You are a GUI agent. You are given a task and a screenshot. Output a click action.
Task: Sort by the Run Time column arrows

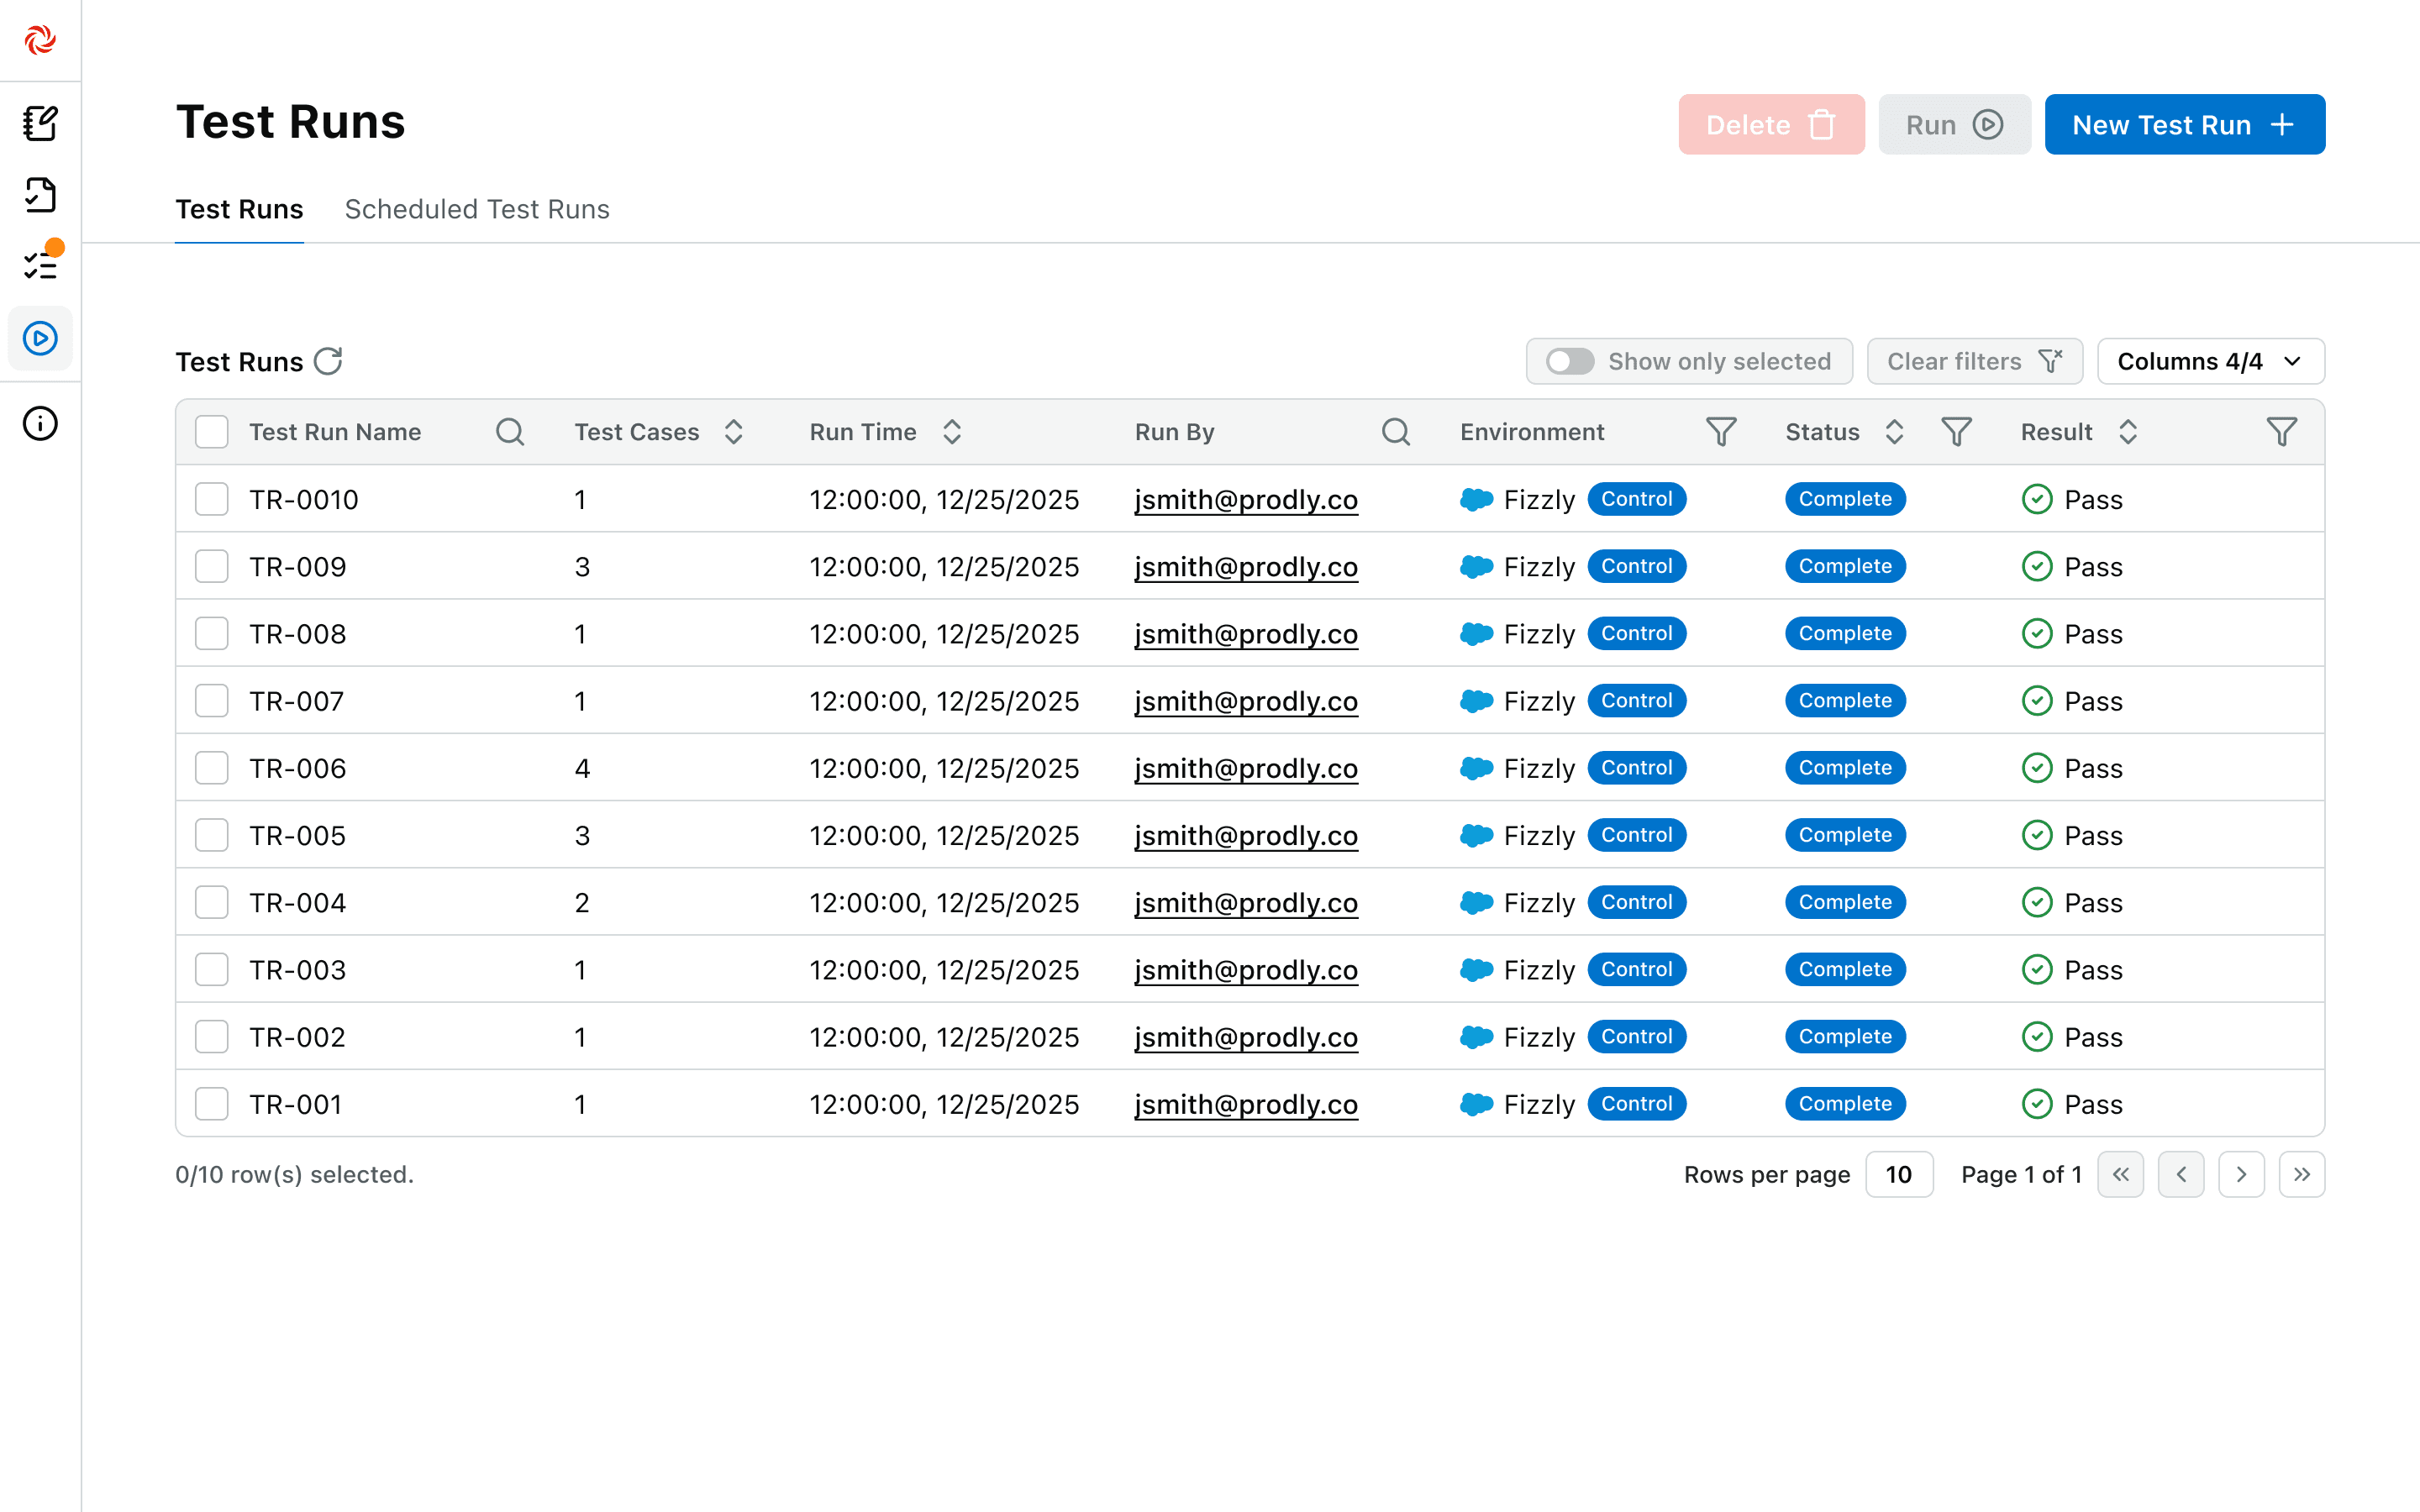pos(952,432)
